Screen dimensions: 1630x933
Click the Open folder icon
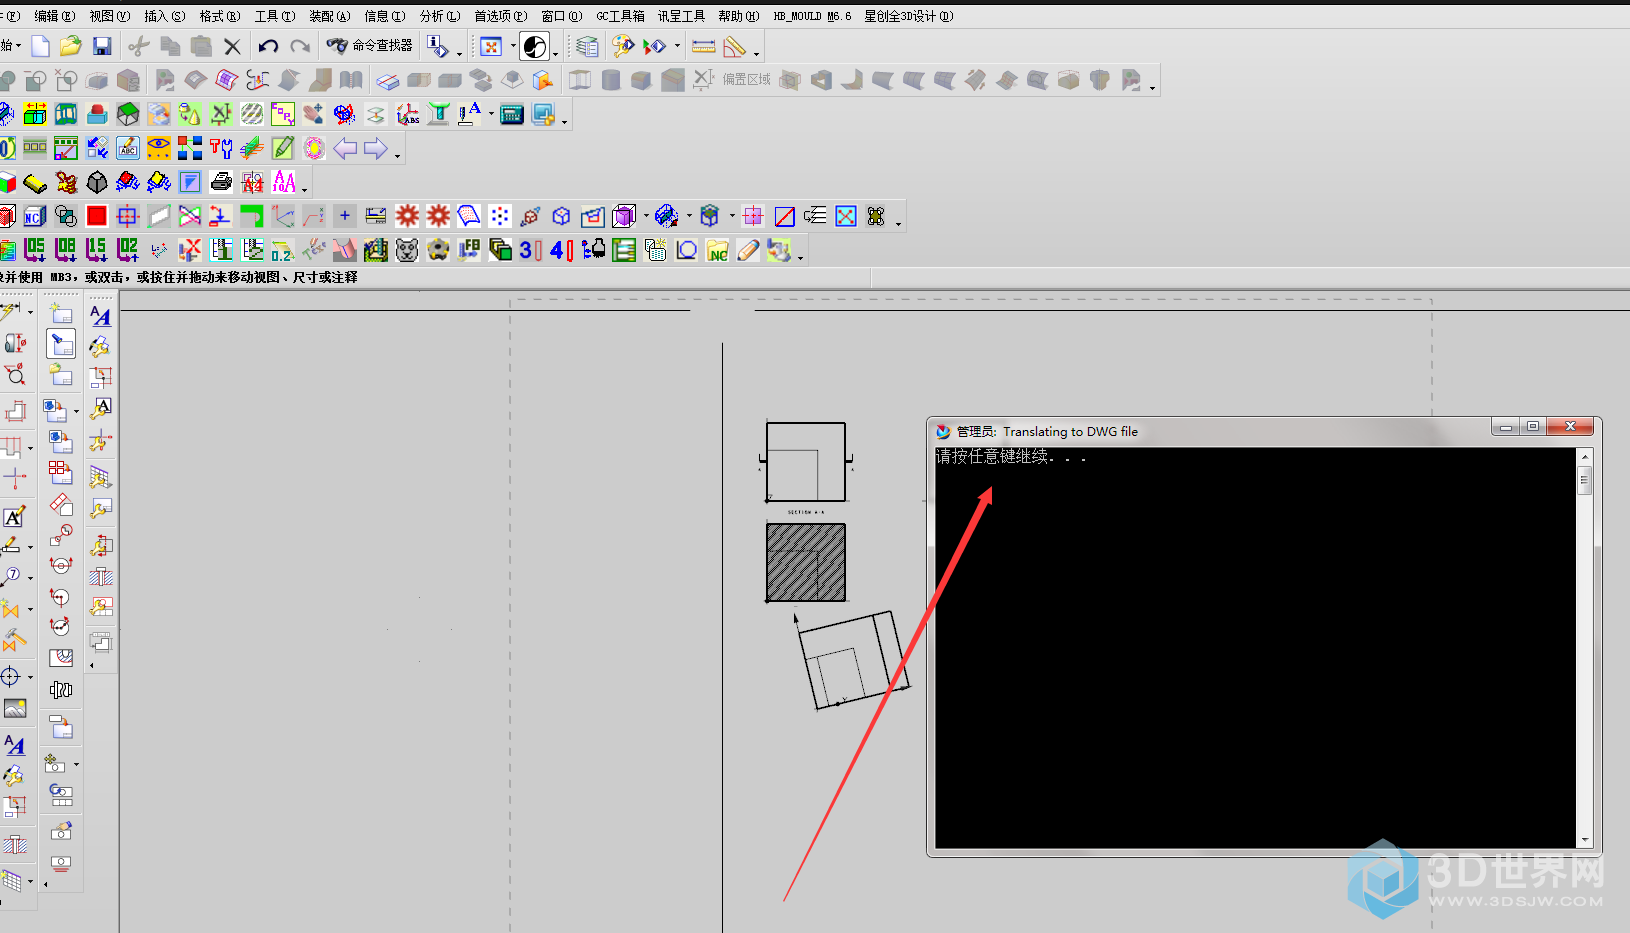(x=70, y=46)
